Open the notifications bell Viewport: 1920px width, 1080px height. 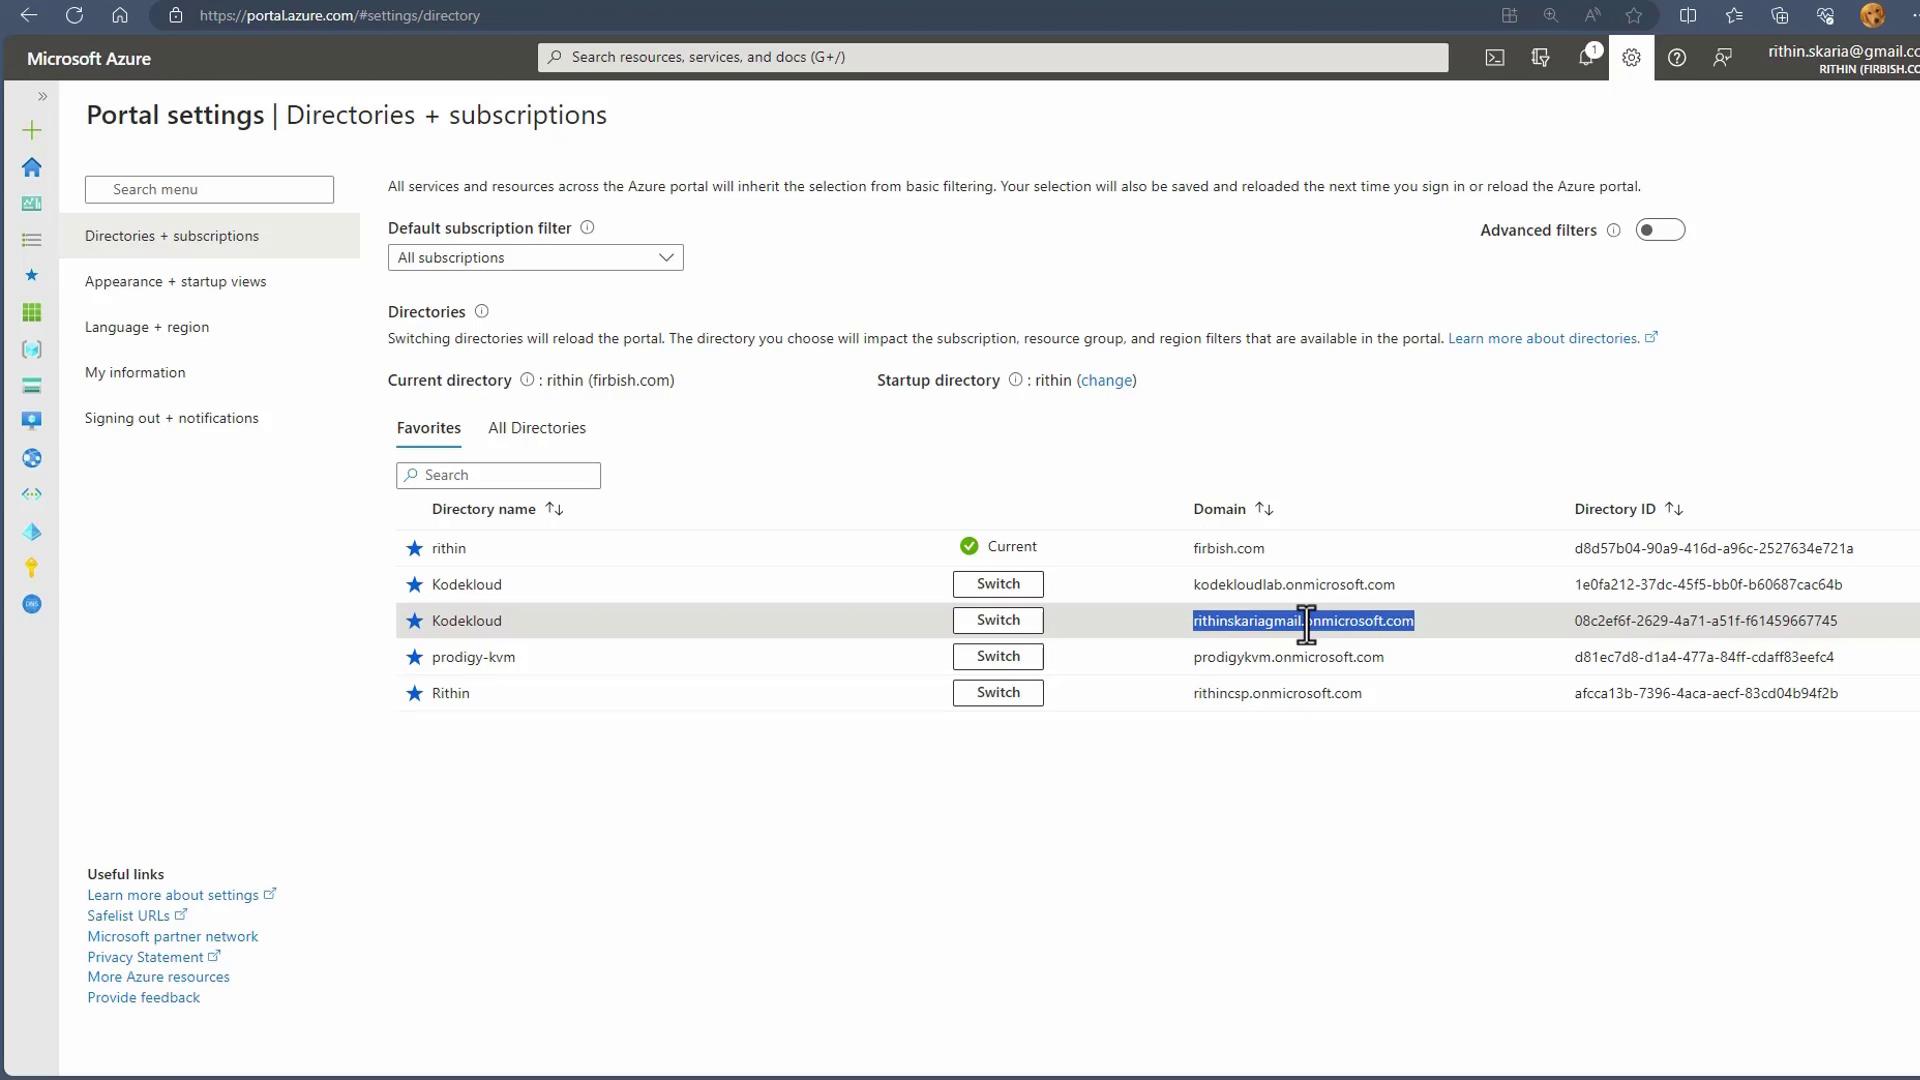tap(1586, 58)
